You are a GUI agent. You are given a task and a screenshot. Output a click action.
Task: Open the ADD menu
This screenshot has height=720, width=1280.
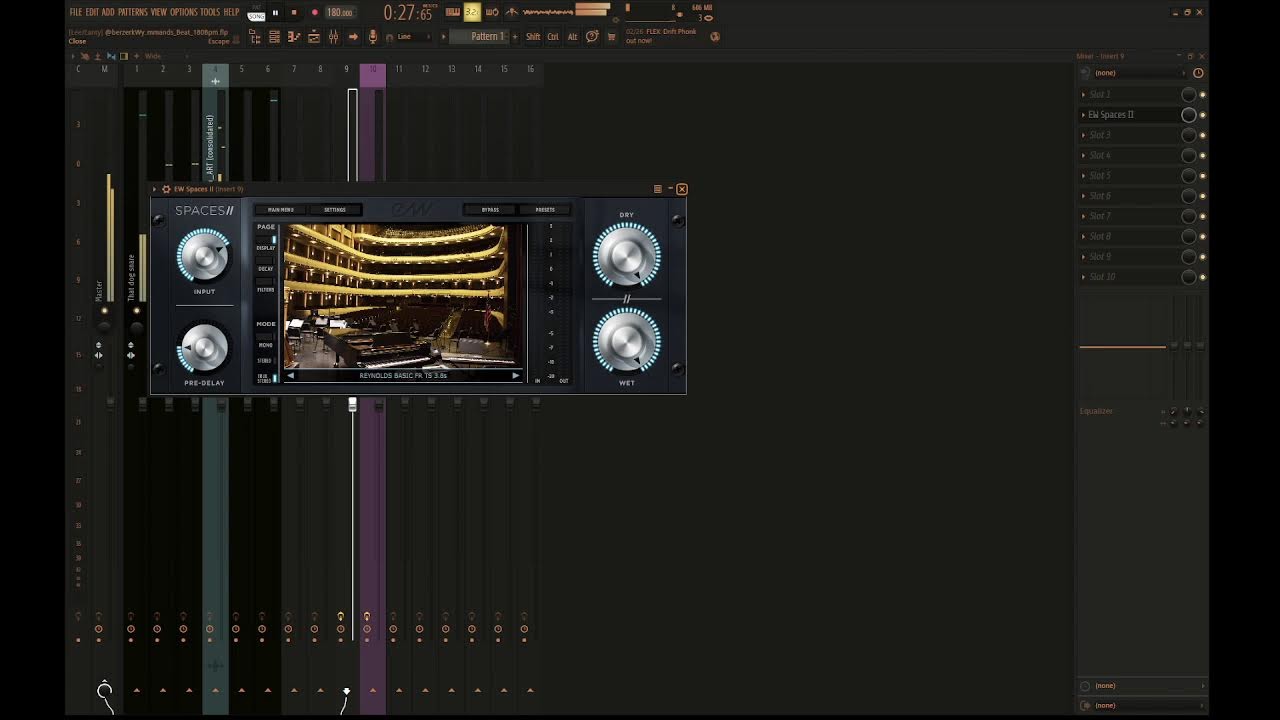pyautogui.click(x=108, y=12)
